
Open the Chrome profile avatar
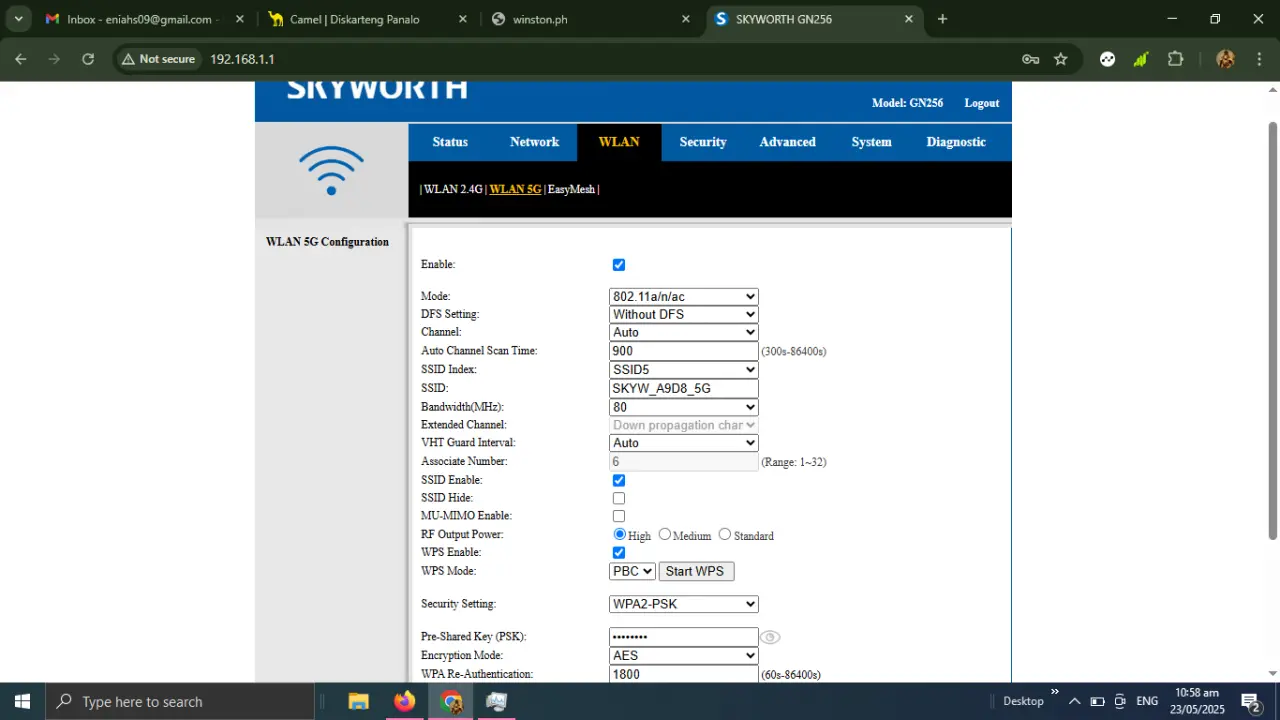1225,59
